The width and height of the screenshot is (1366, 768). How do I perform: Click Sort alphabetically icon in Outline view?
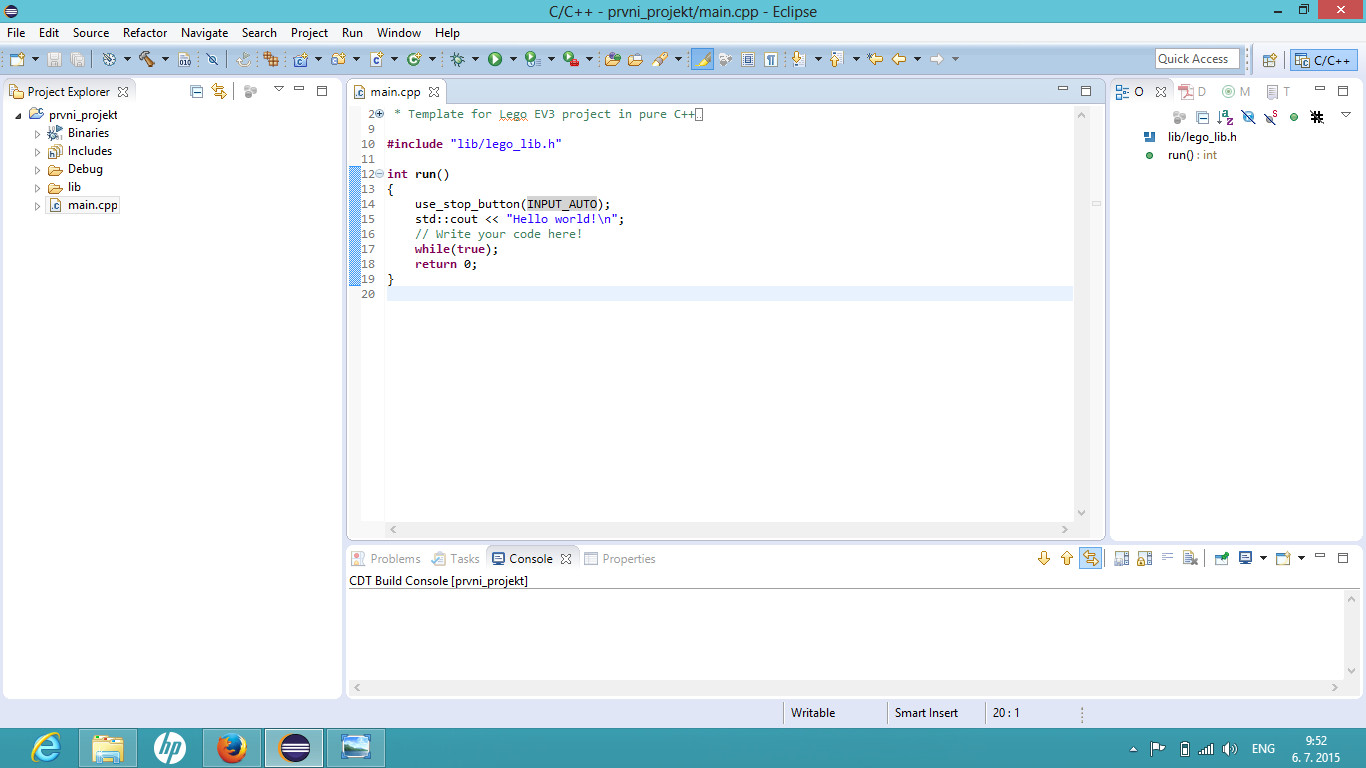click(1225, 118)
